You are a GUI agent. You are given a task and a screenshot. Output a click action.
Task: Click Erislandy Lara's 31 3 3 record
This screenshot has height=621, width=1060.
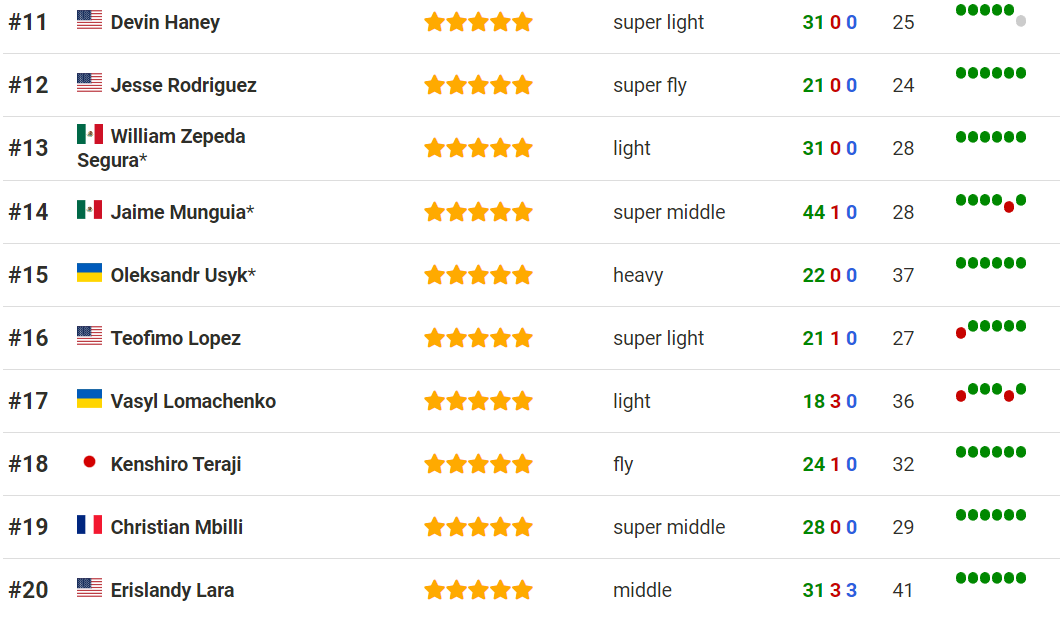pyautogui.click(x=829, y=590)
